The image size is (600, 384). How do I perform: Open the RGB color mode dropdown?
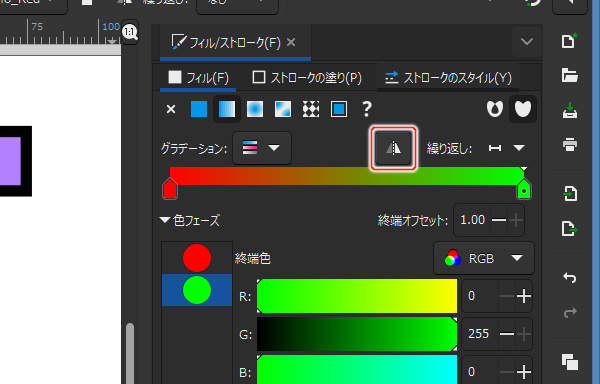click(484, 259)
